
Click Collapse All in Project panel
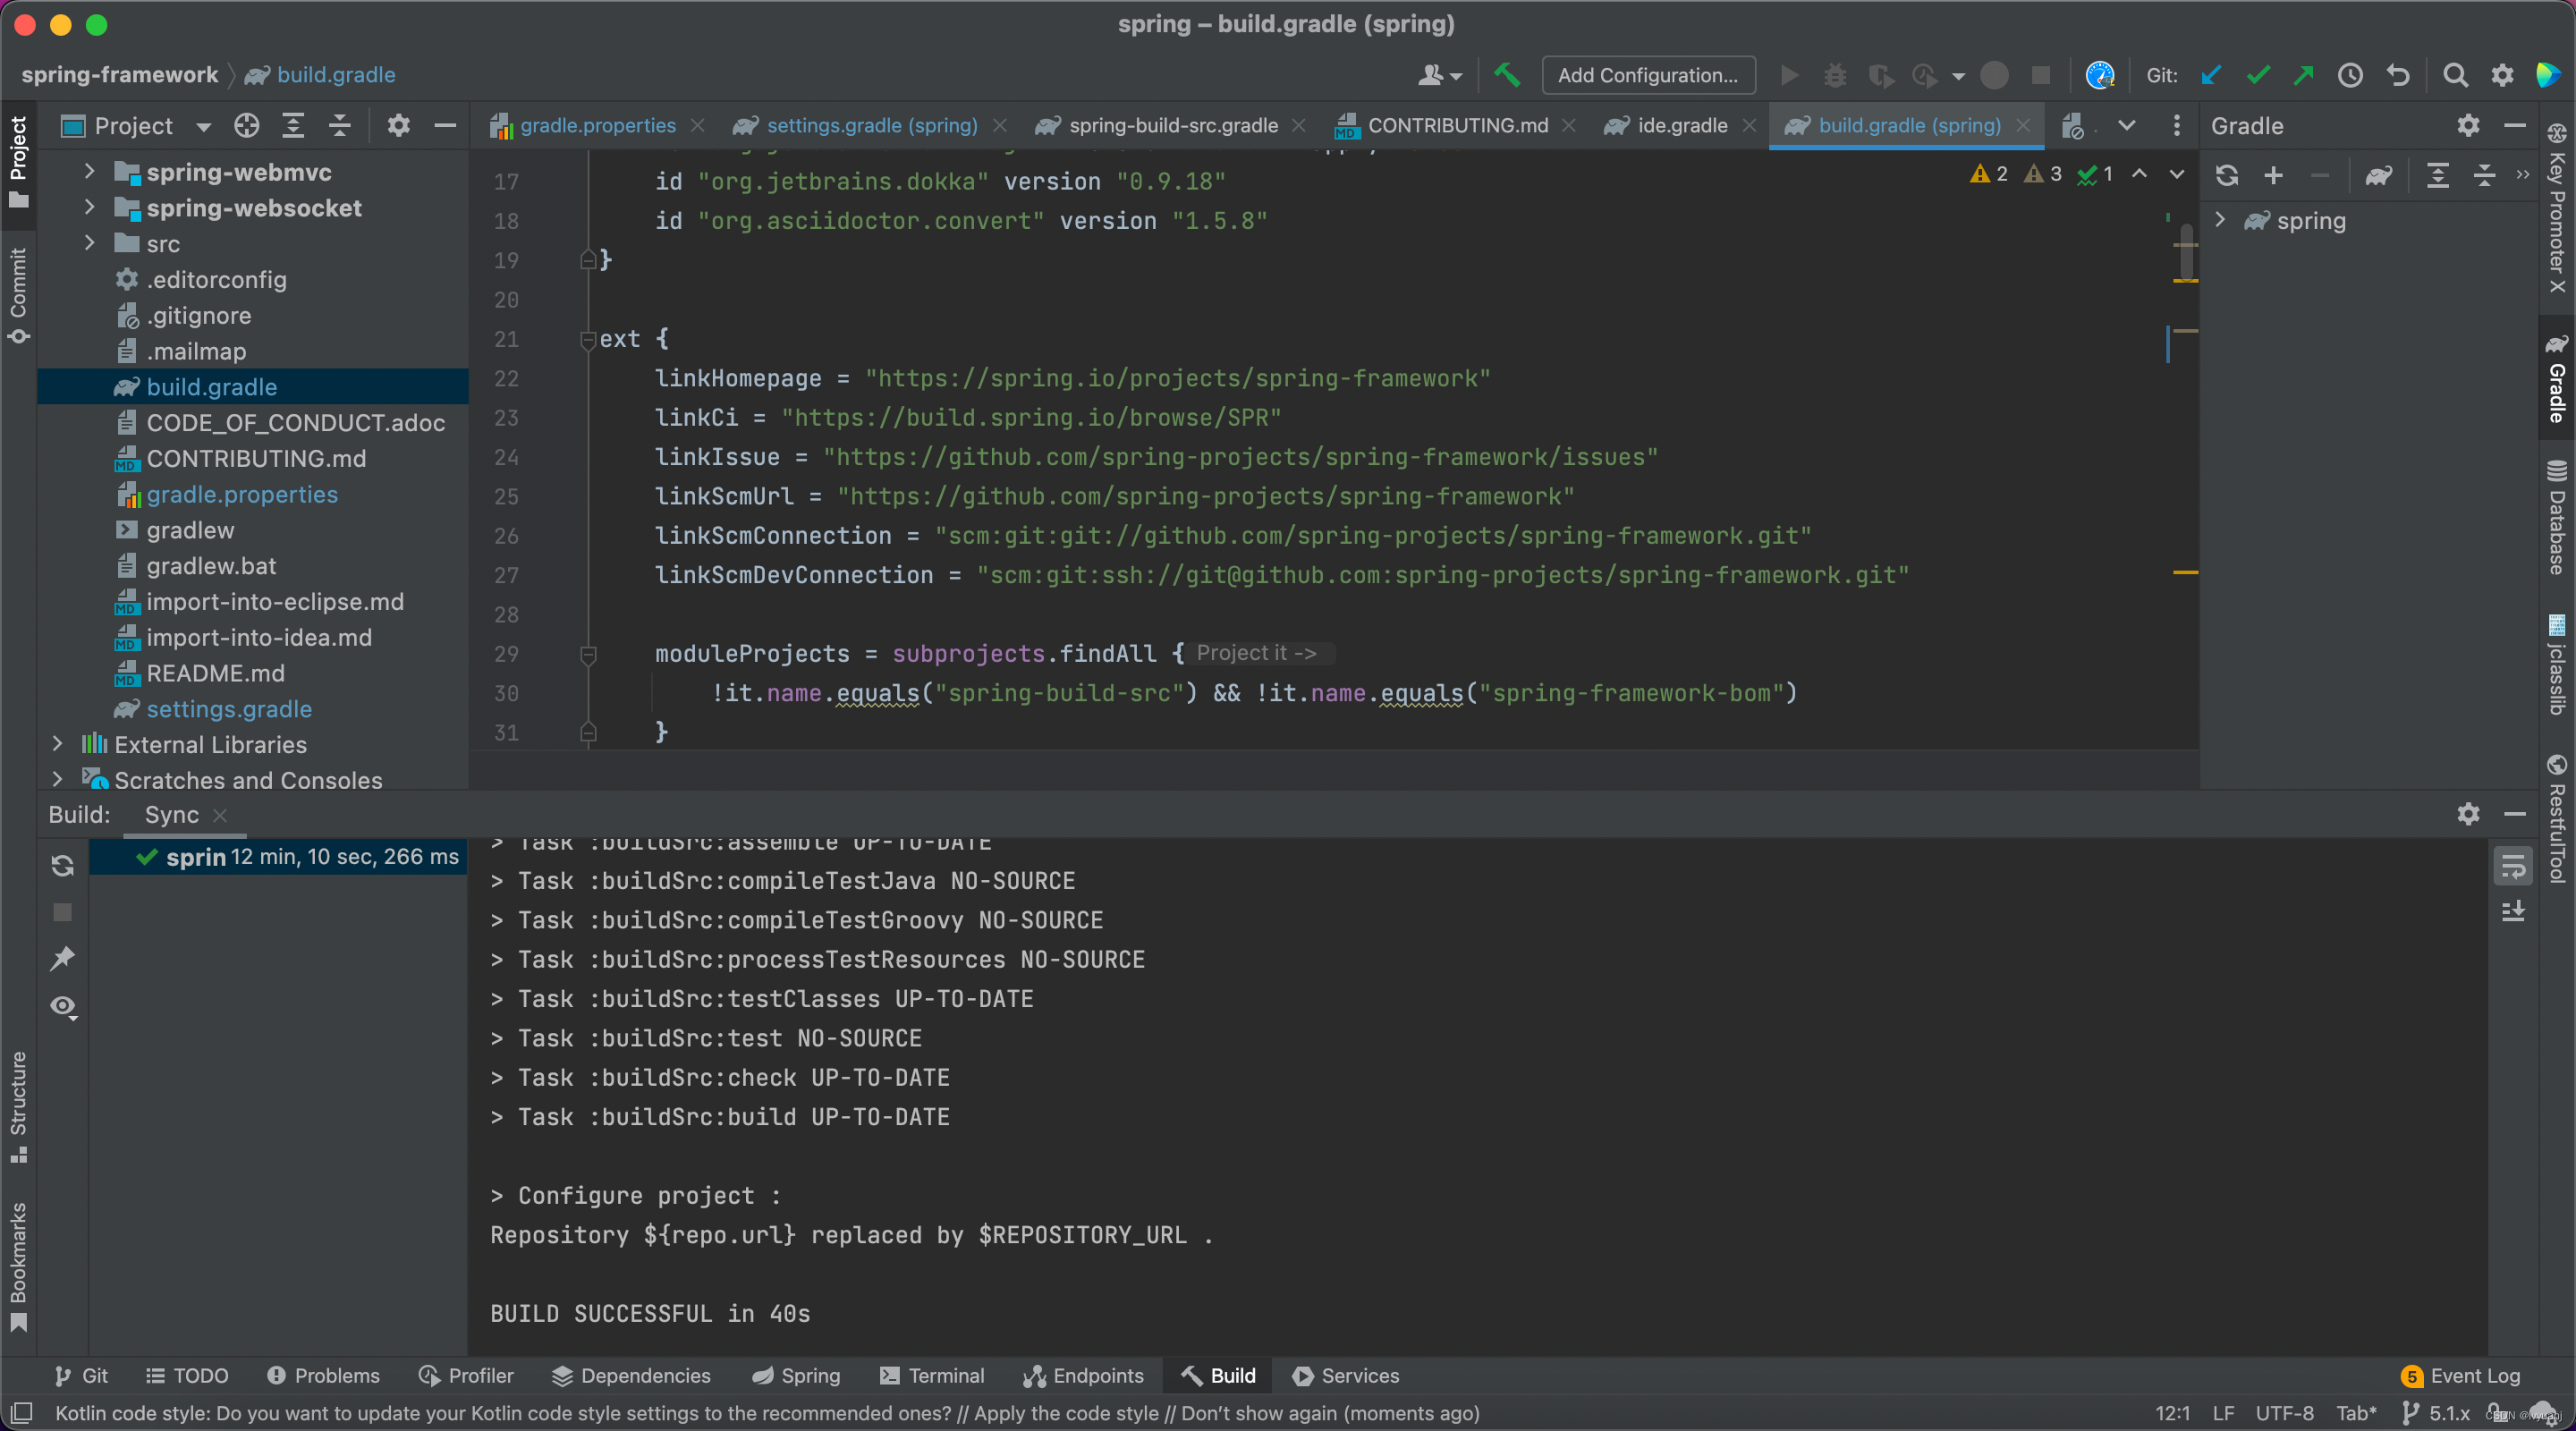pyautogui.click(x=340, y=125)
